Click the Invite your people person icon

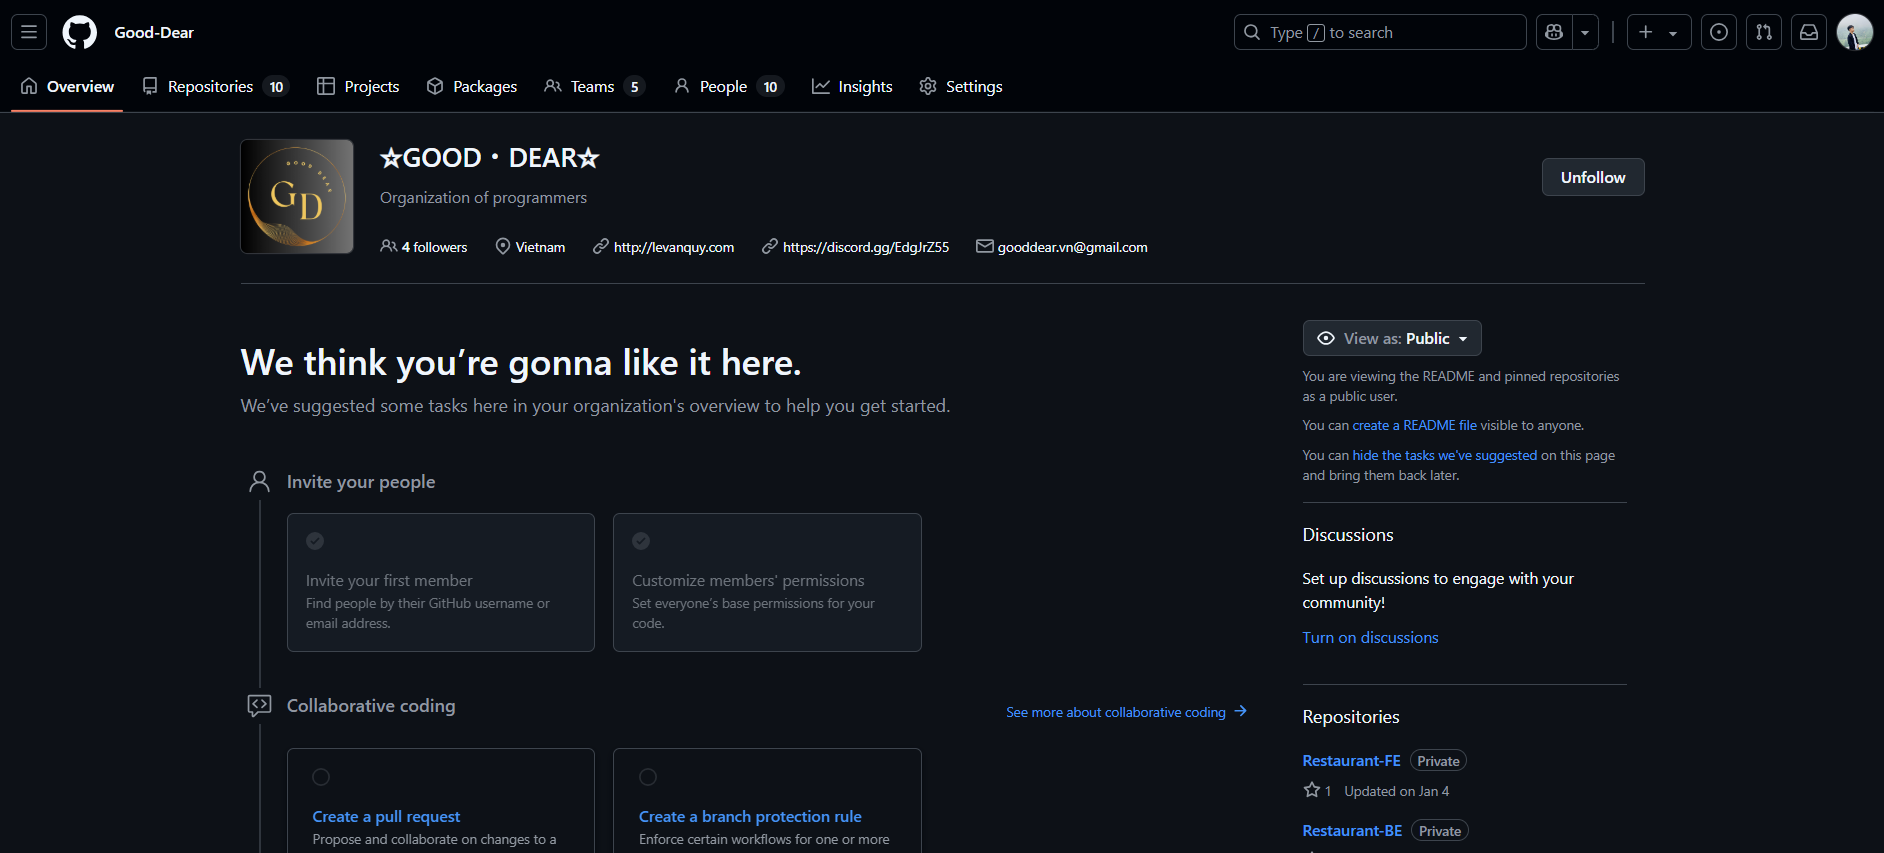tap(259, 482)
